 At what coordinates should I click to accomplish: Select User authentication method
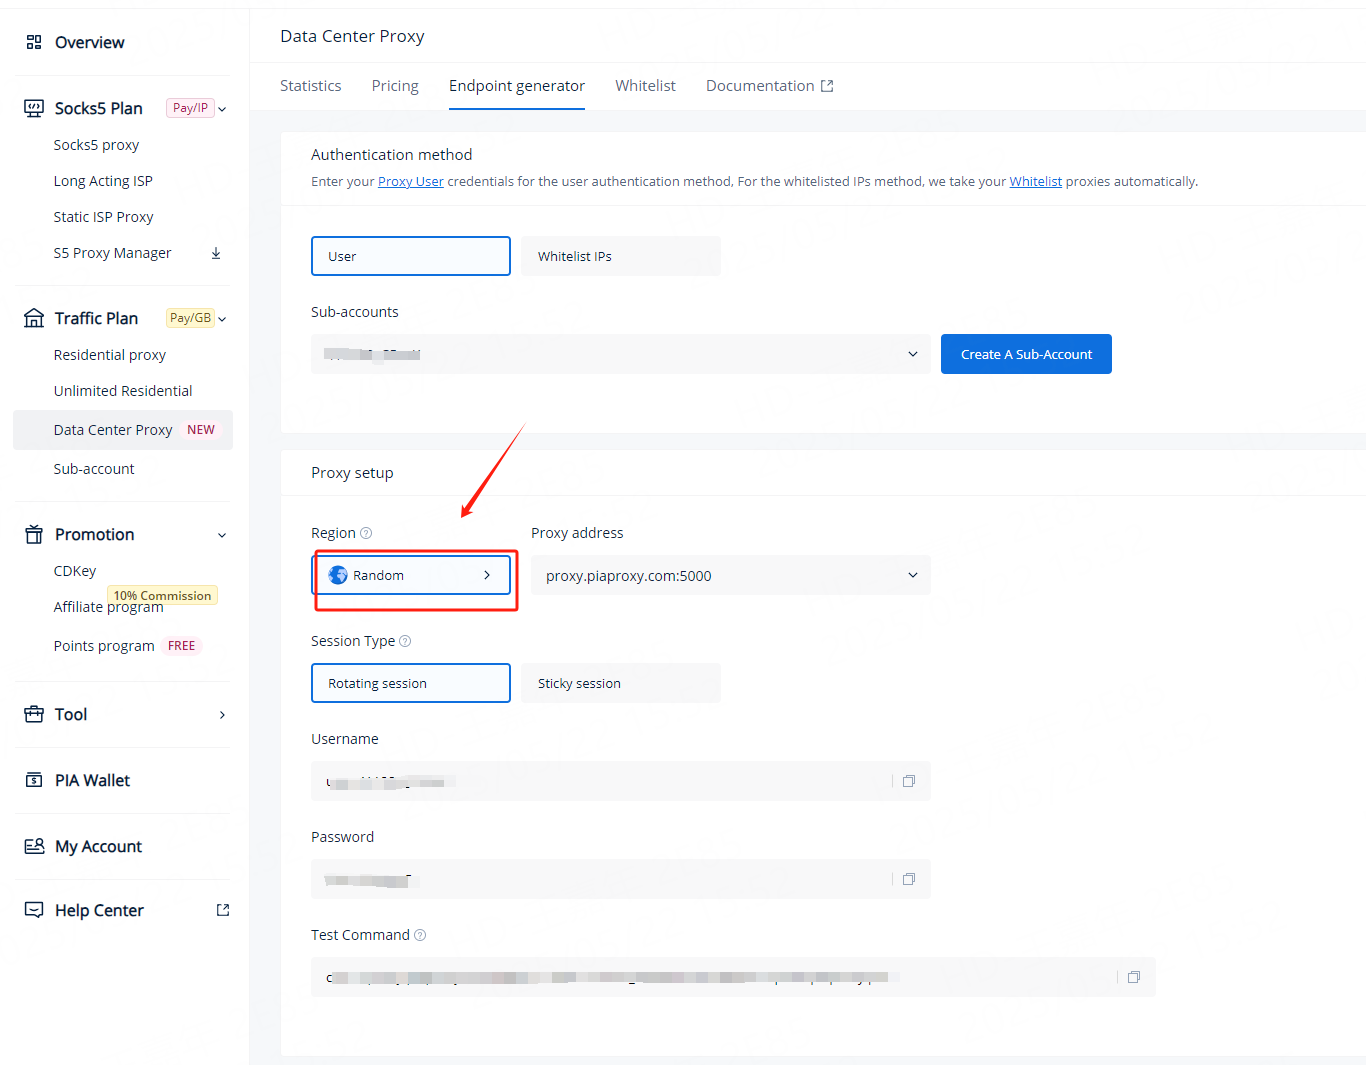tap(410, 256)
